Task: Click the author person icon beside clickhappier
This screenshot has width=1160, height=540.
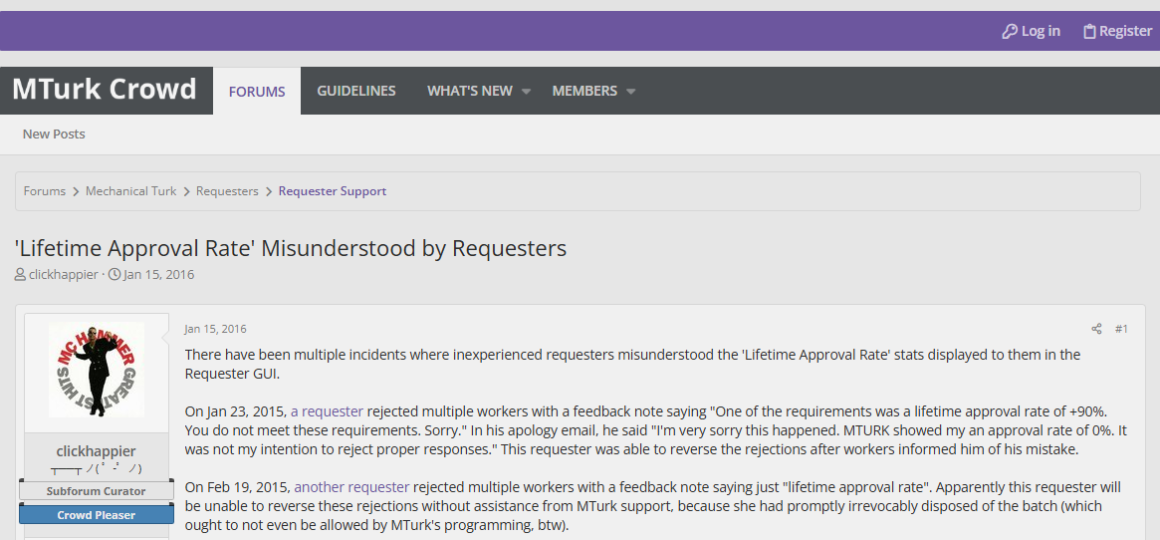Action: click(20, 275)
